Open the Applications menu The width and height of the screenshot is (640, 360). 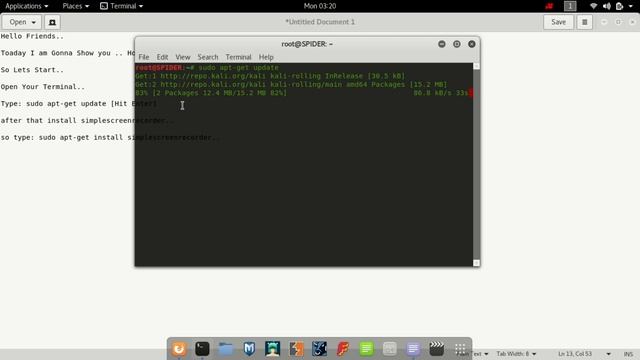tap(27, 6)
